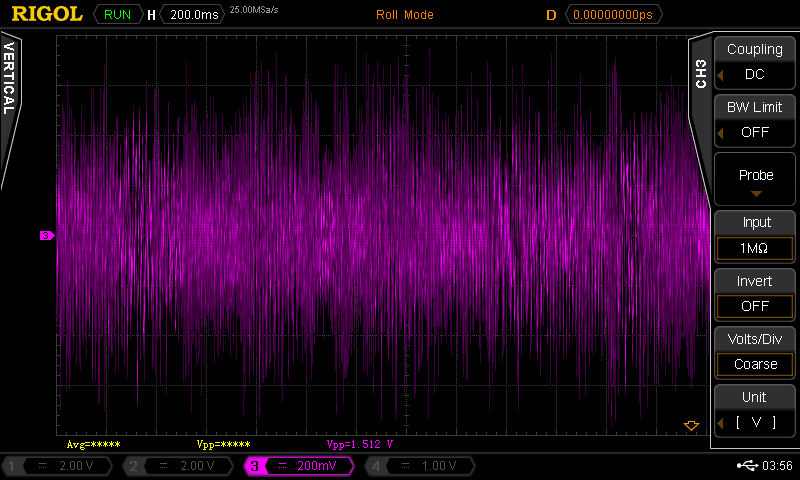Expand the Probe submenu

(755, 180)
